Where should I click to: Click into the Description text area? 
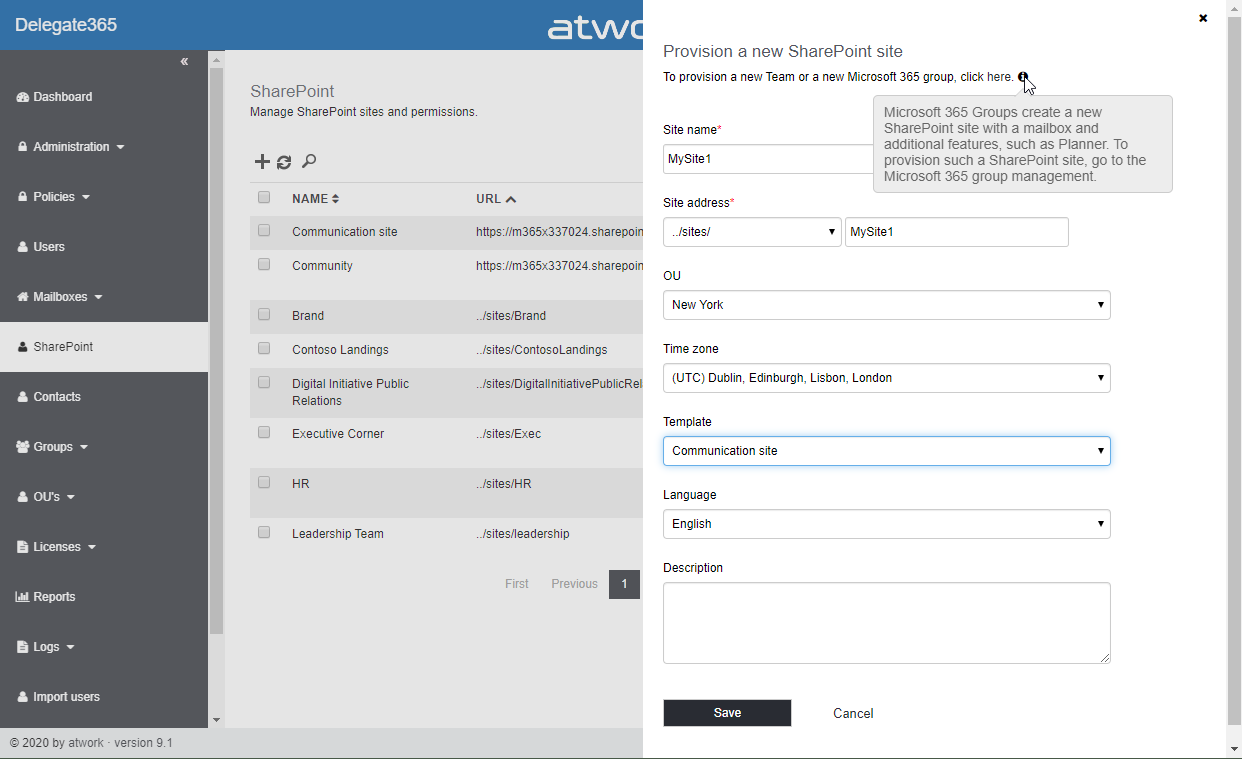click(886, 622)
